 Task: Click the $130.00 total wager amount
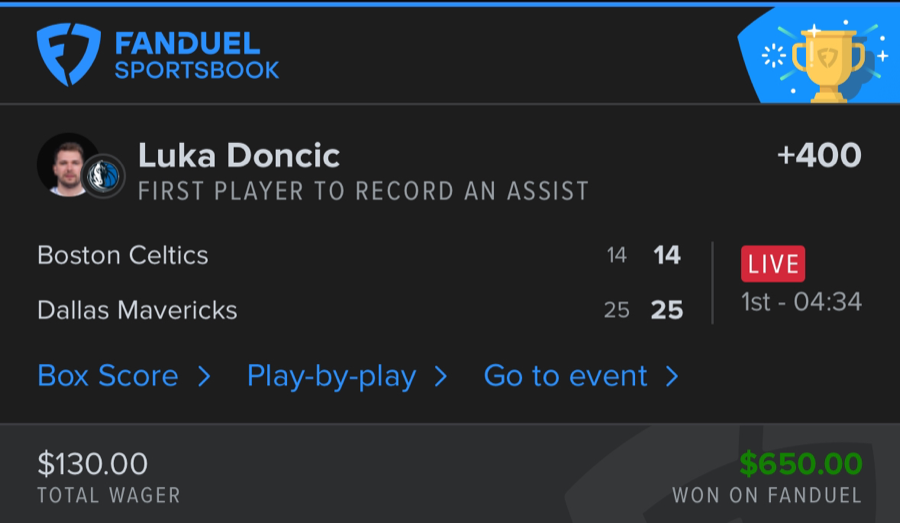(92, 464)
